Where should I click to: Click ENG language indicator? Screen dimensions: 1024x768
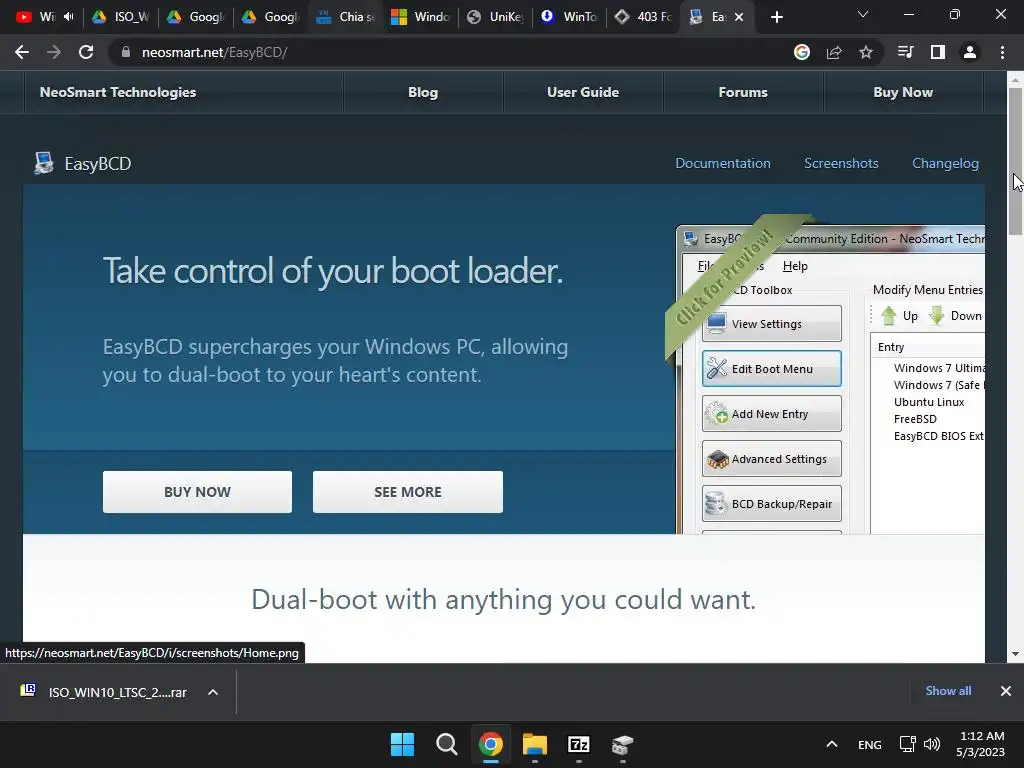tap(869, 744)
